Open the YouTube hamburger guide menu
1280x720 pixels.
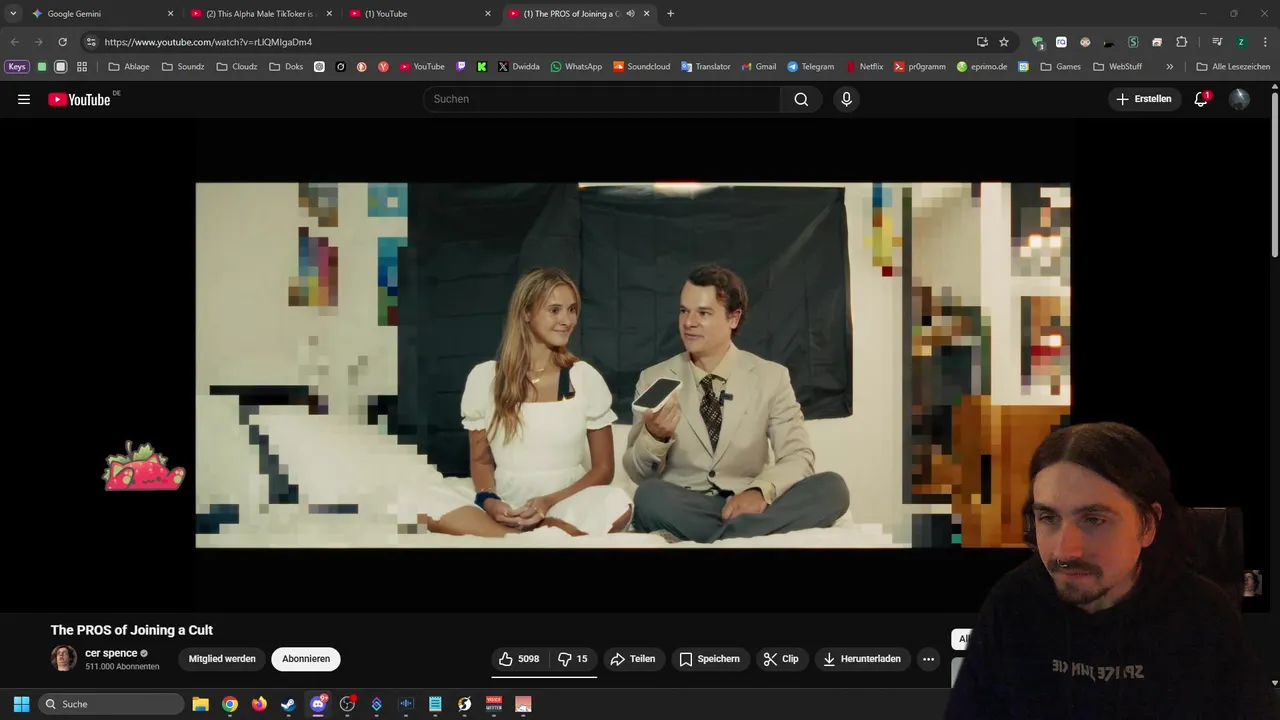[24, 99]
